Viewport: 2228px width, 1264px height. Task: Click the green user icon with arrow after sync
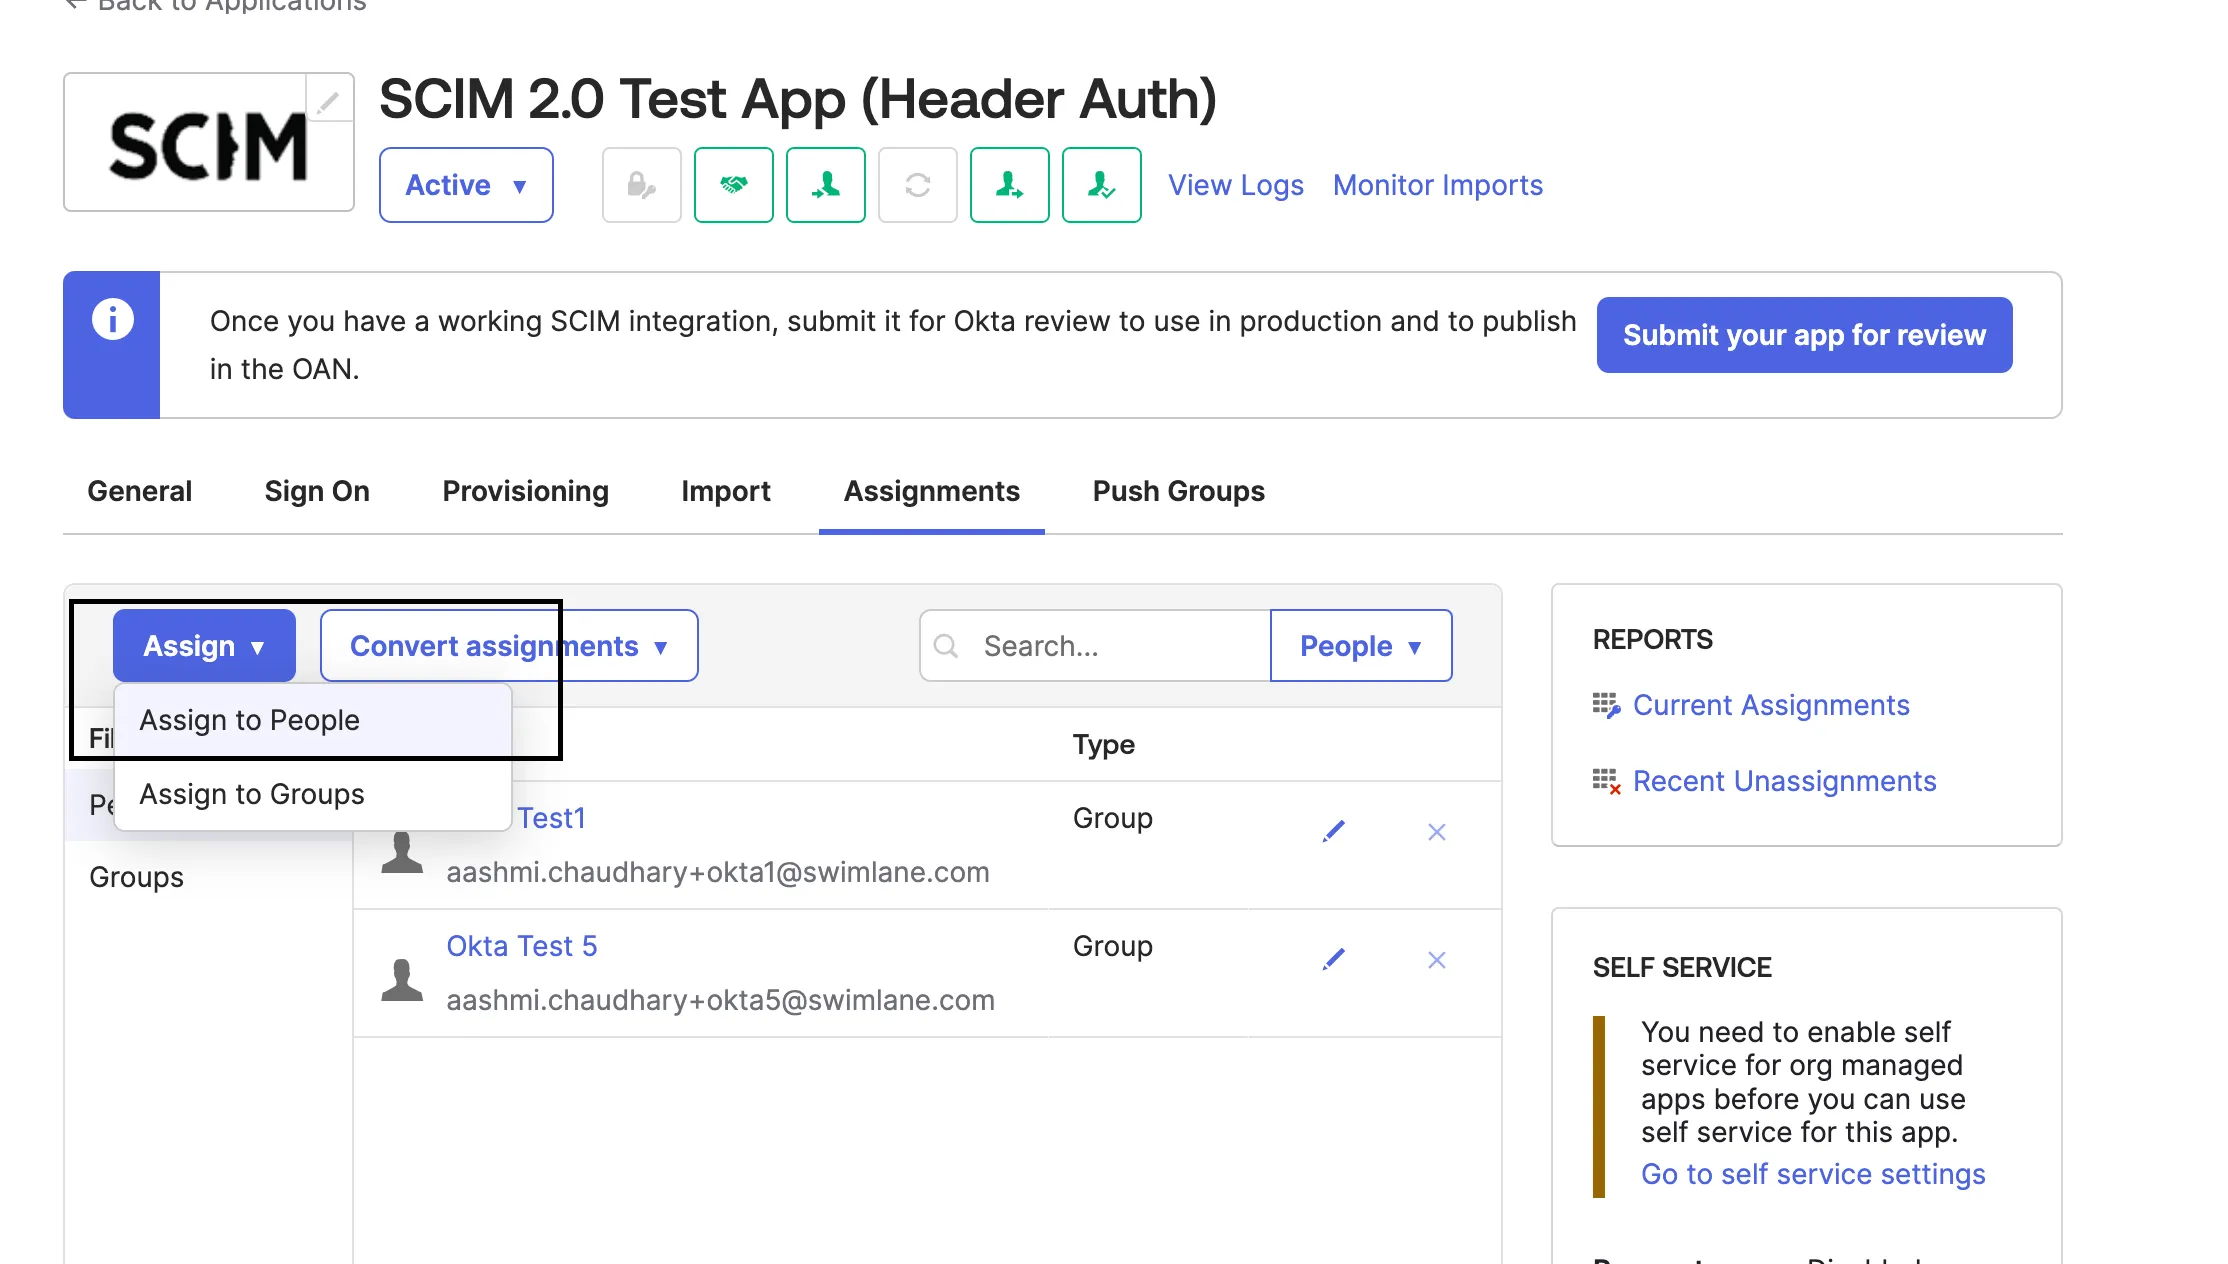coord(1010,185)
